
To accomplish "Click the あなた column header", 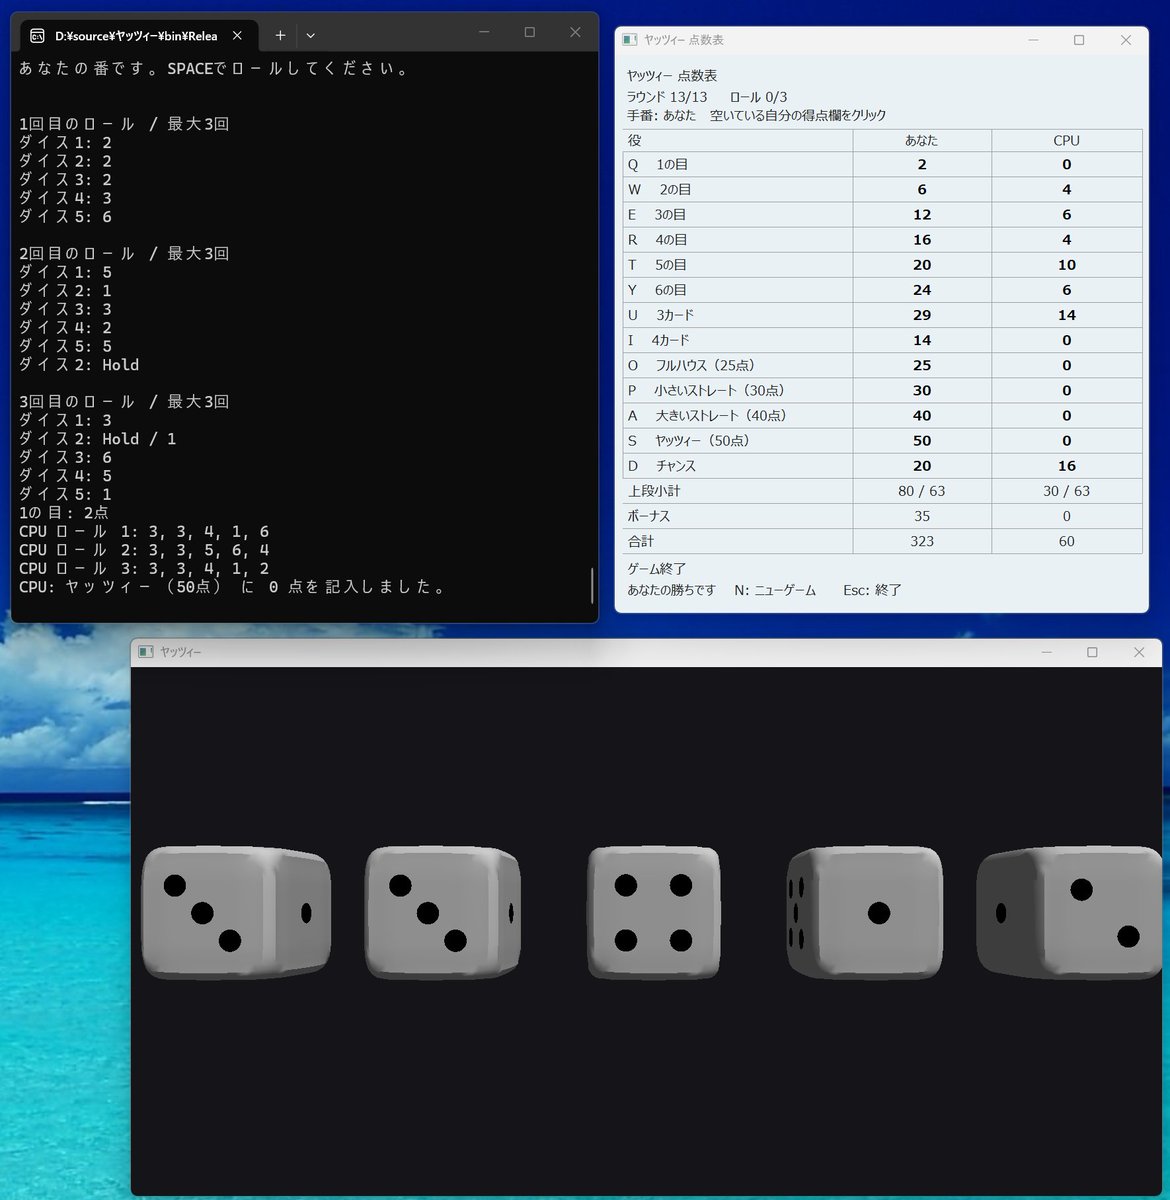I will point(922,140).
